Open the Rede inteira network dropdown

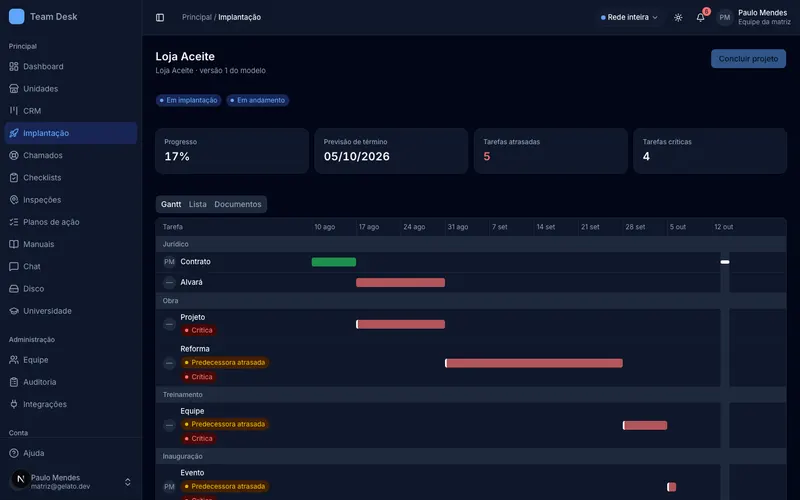tap(629, 17)
